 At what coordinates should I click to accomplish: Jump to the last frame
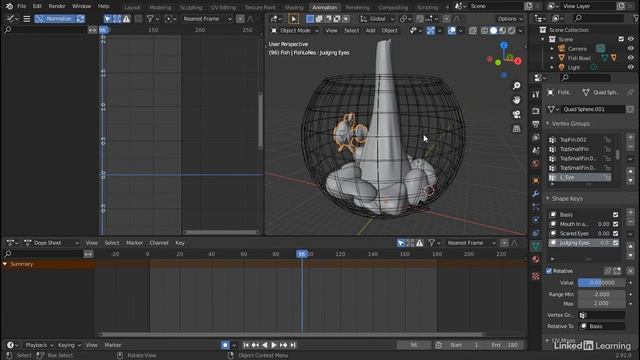293,345
